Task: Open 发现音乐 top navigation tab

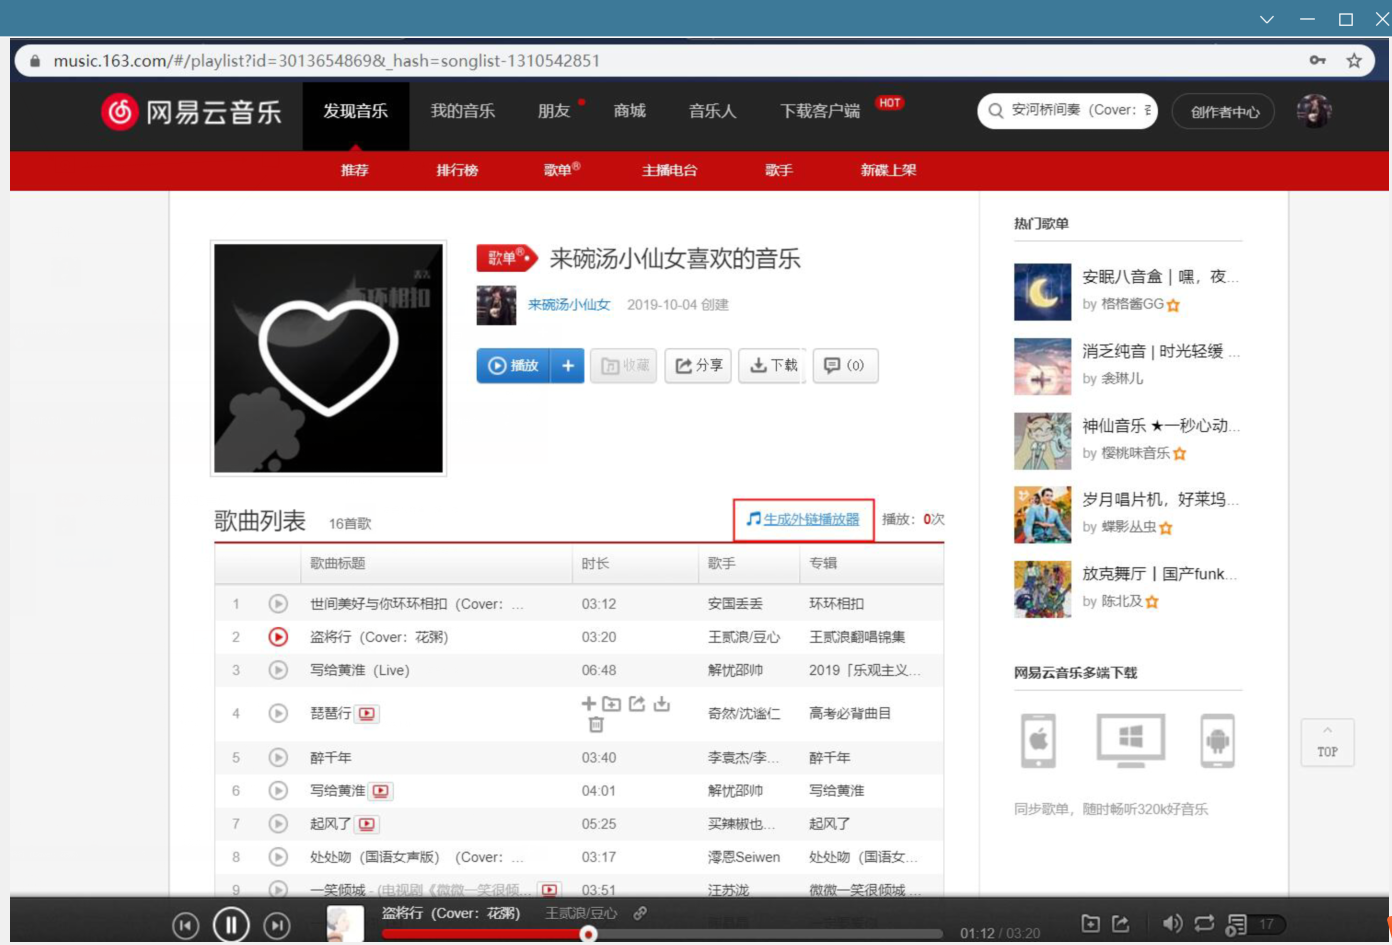Action: 355,111
